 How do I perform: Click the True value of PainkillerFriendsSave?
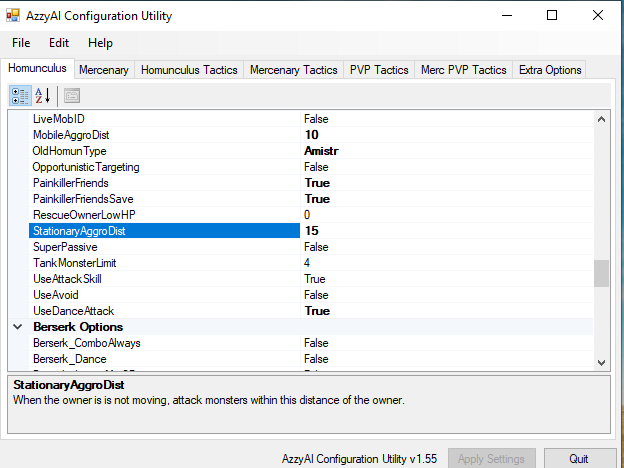coord(318,199)
